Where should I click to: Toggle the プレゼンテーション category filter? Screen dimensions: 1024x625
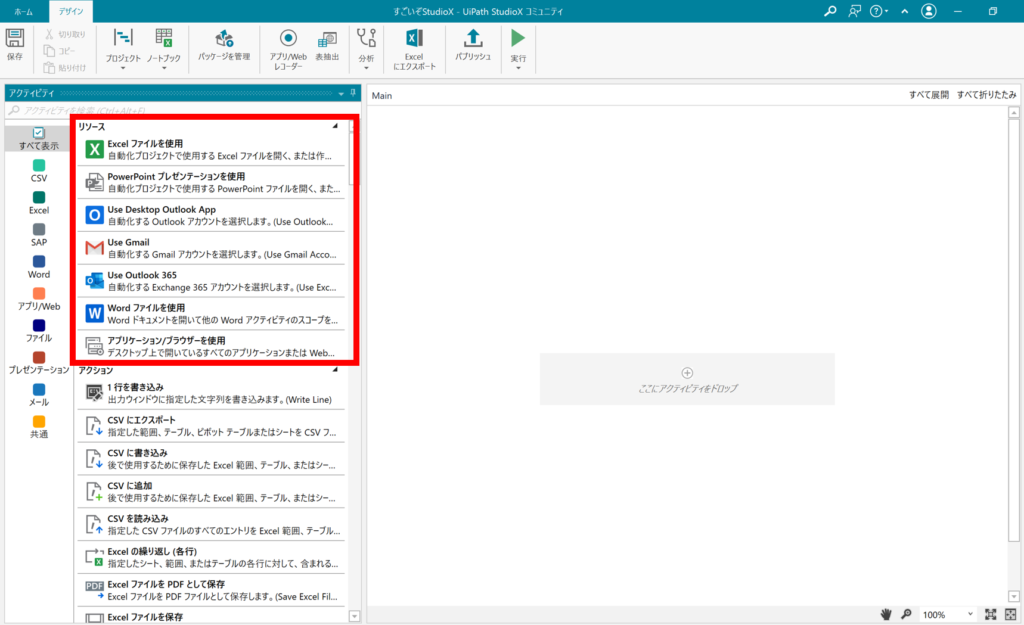[x=39, y=362]
